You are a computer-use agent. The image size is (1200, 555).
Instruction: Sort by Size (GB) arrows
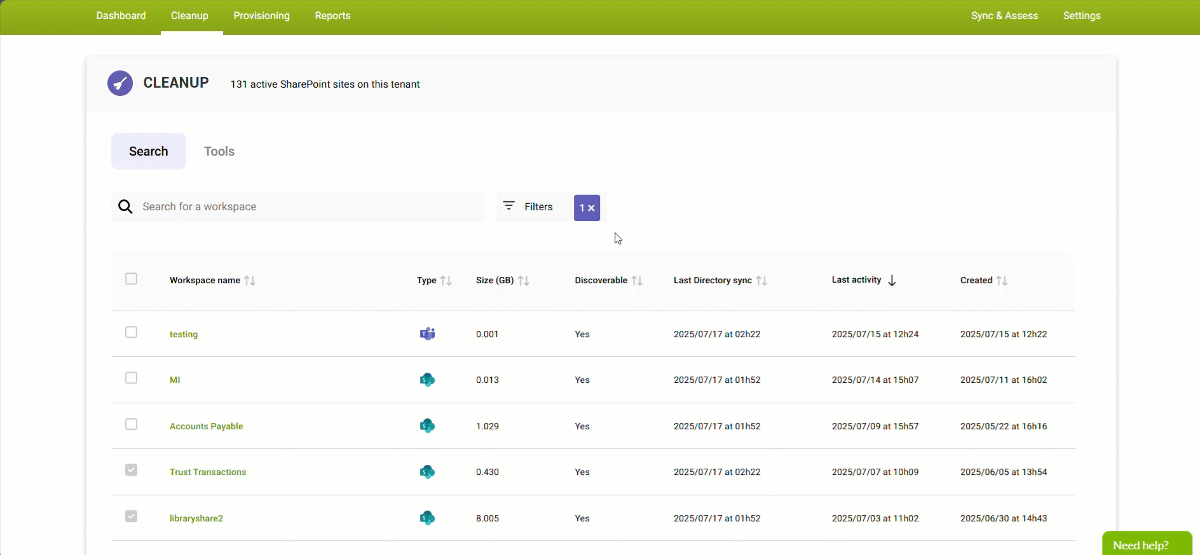[x=523, y=281]
